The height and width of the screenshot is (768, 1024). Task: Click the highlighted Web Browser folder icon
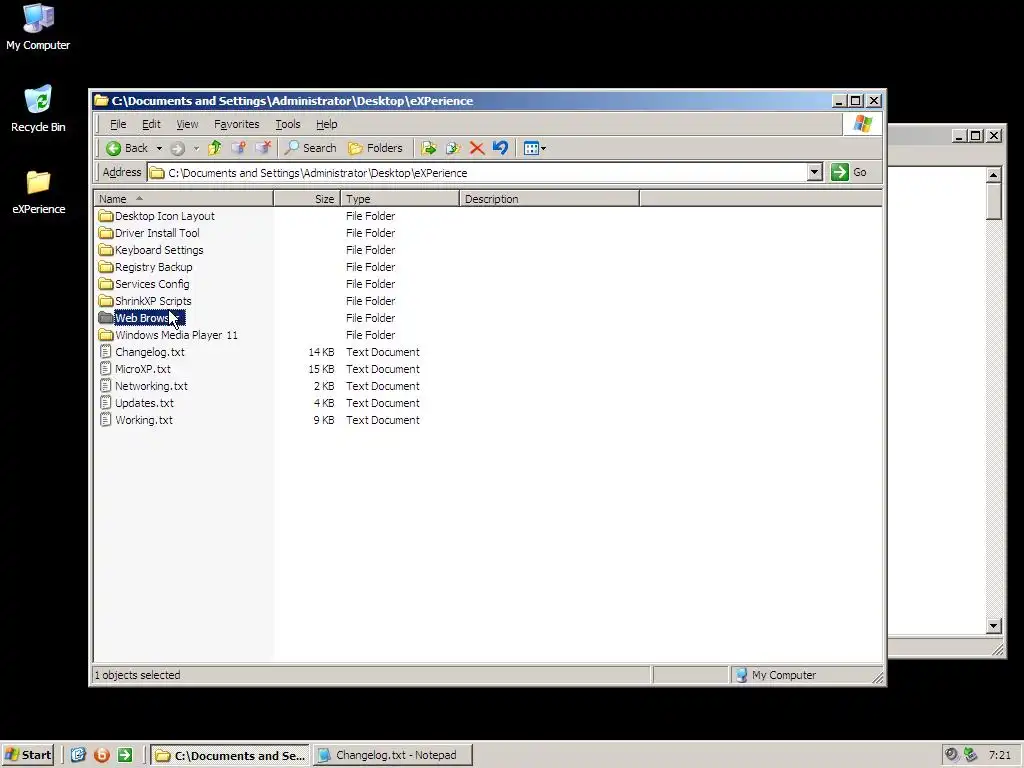106,317
